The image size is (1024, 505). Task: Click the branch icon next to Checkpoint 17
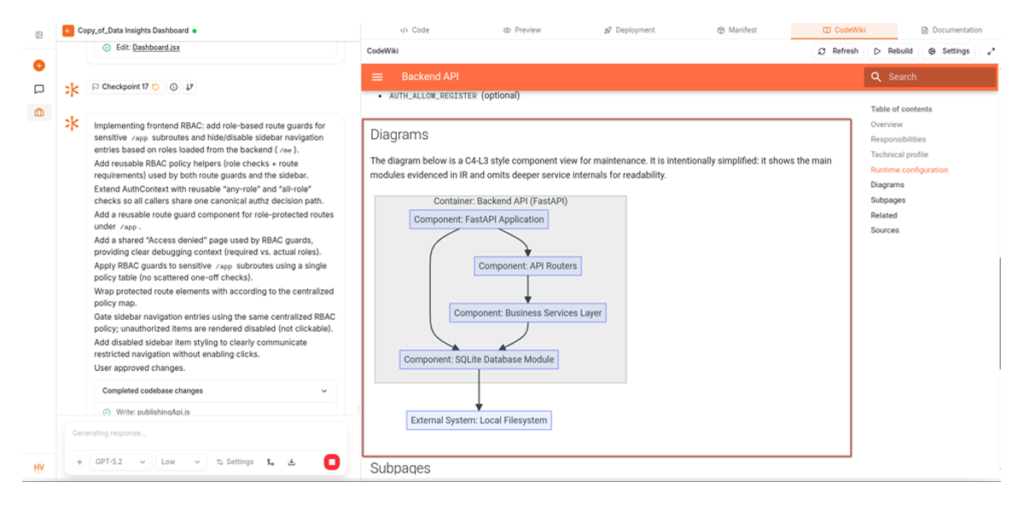pos(189,87)
